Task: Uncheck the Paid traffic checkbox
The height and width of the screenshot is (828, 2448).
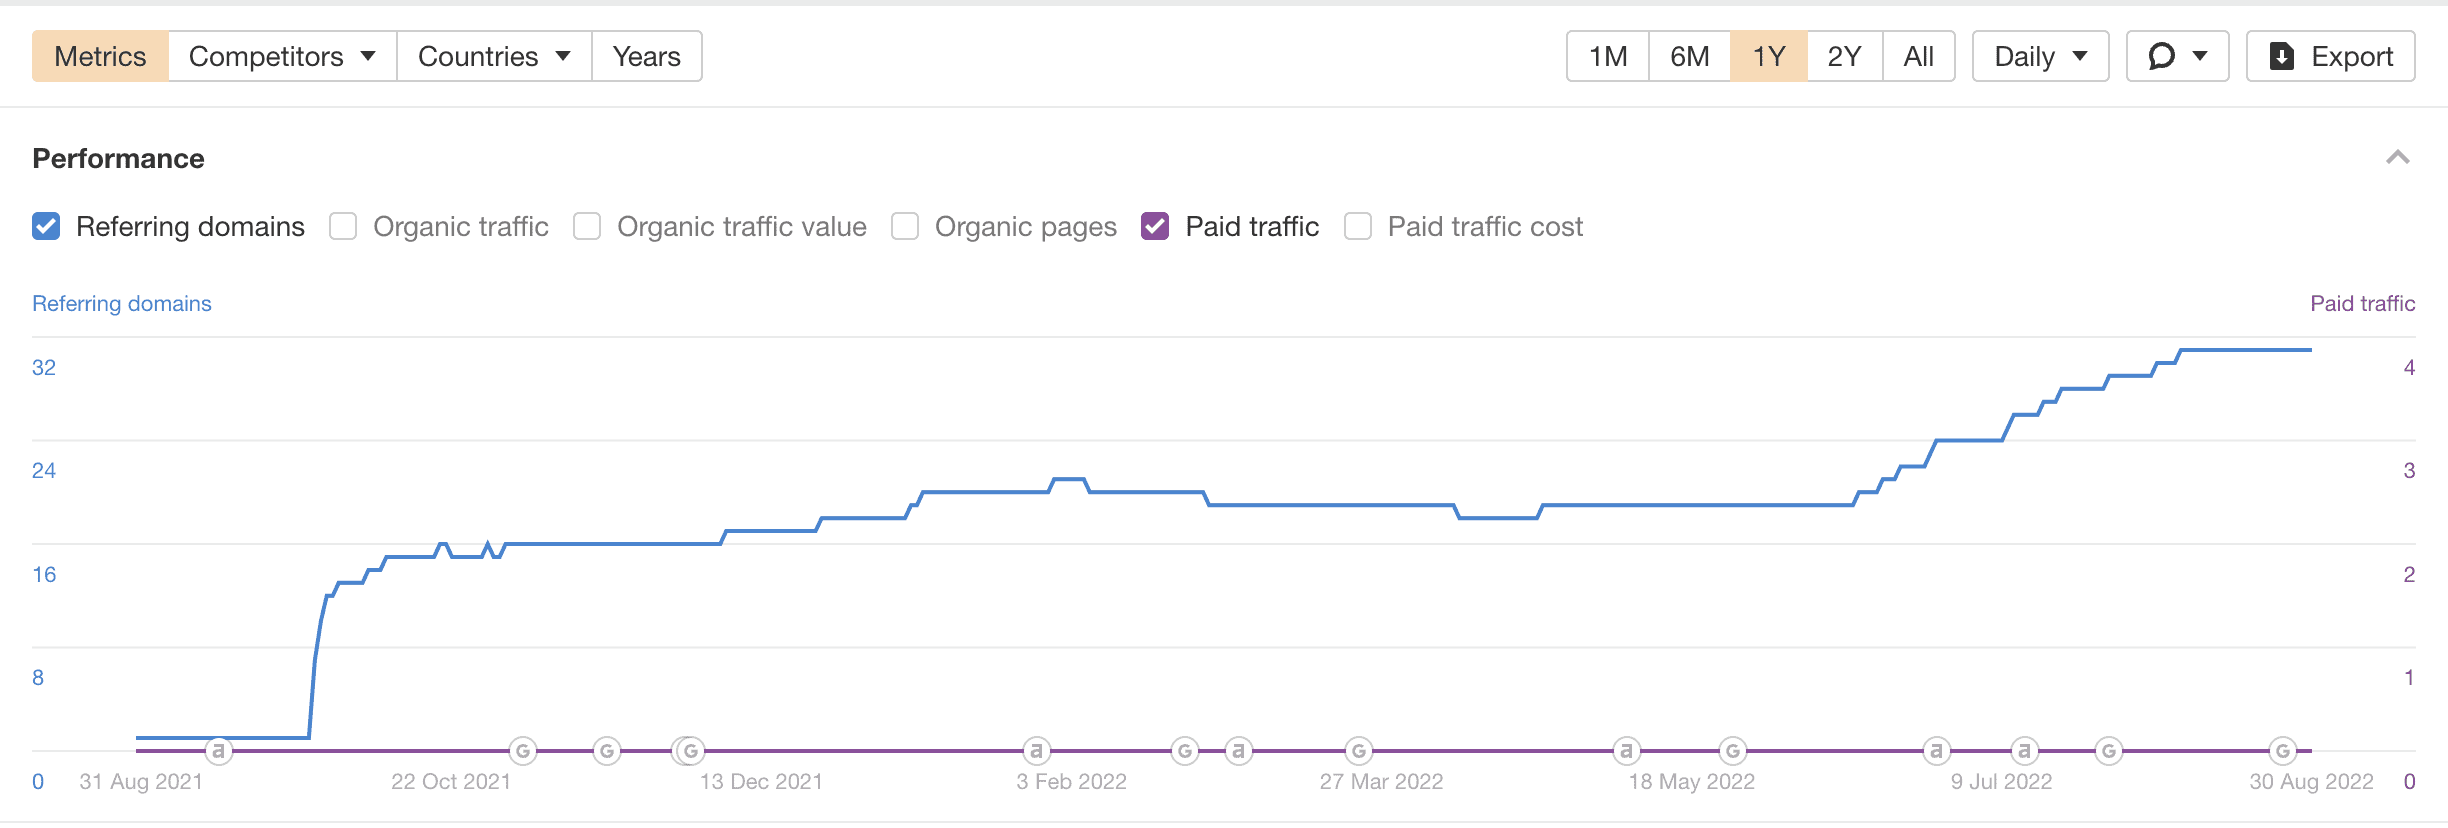Action: (1155, 226)
